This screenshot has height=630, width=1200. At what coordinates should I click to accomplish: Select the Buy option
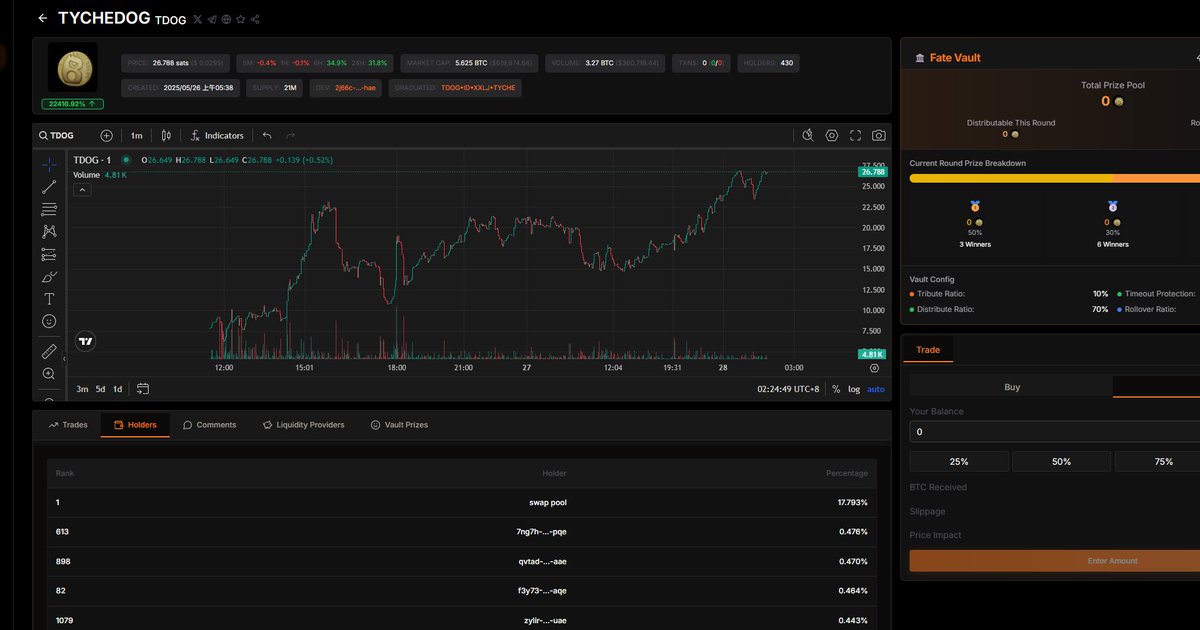pos(1012,387)
